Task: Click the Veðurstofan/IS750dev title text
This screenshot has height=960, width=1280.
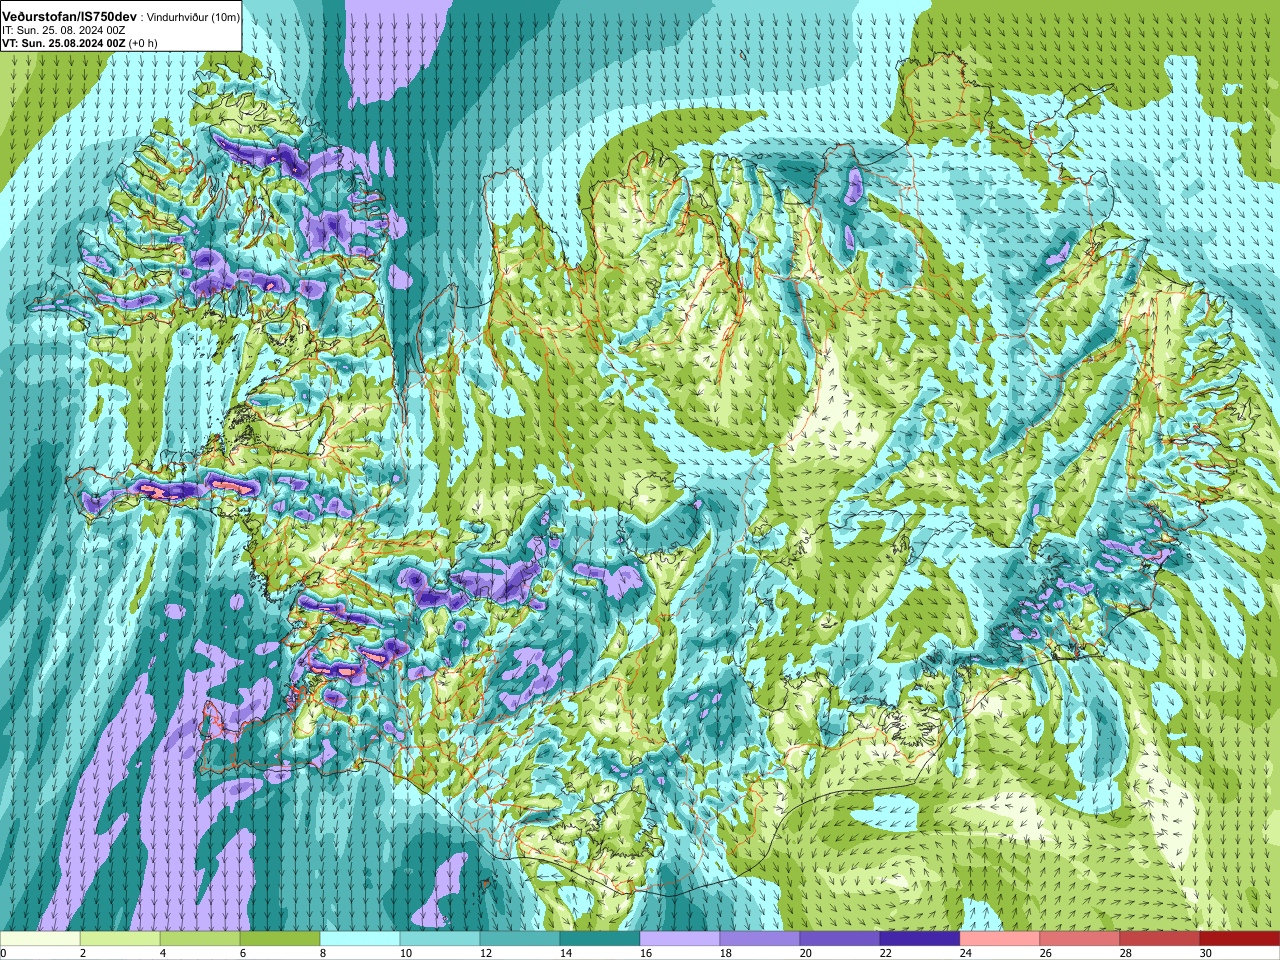Action: pos(69,17)
